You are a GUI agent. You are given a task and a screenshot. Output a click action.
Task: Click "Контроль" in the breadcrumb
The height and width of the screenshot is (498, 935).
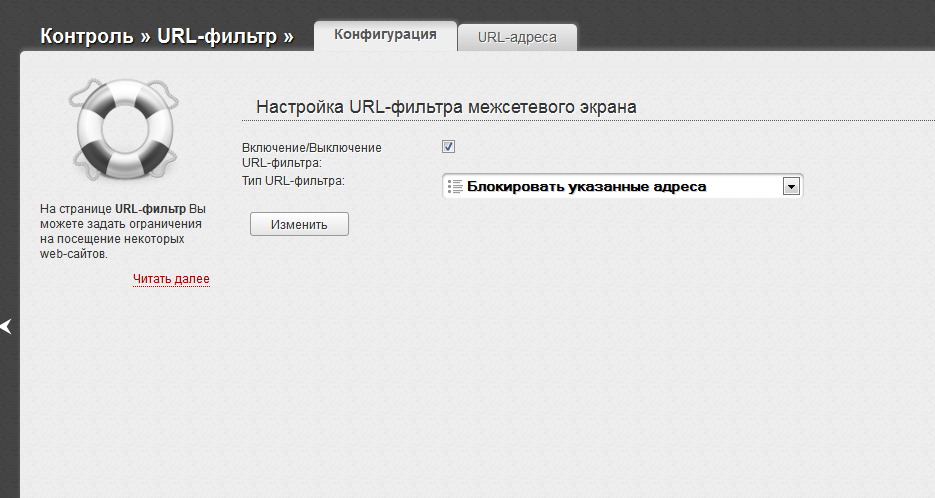[x=86, y=37]
